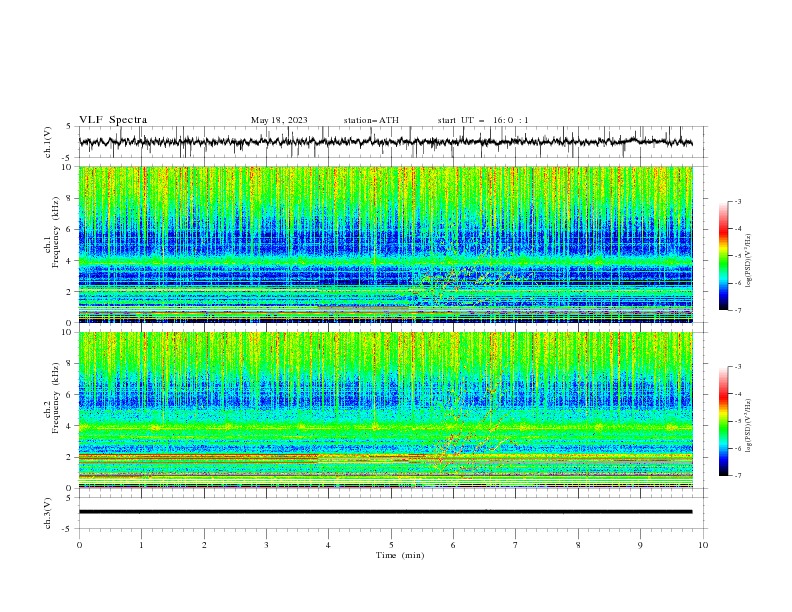Click the log(PSD) label beside ch.2 colorbar

point(749,427)
